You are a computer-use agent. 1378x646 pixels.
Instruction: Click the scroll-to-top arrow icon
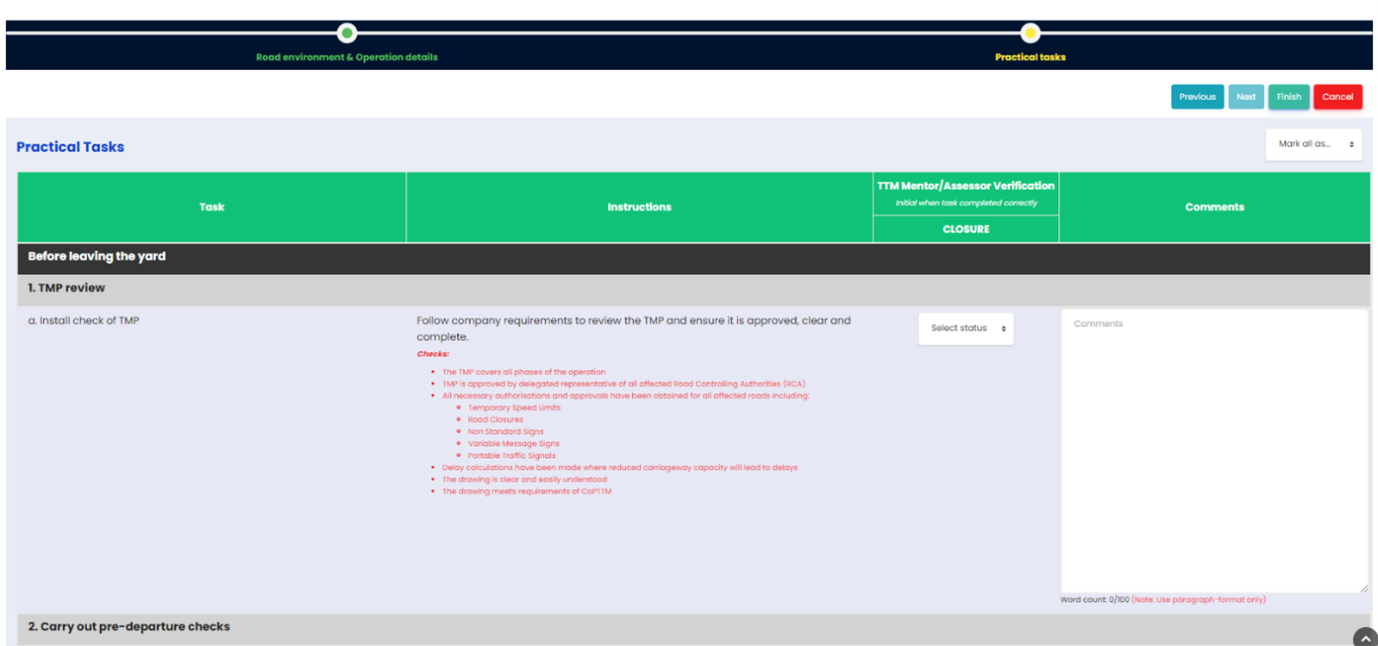pos(1365,638)
